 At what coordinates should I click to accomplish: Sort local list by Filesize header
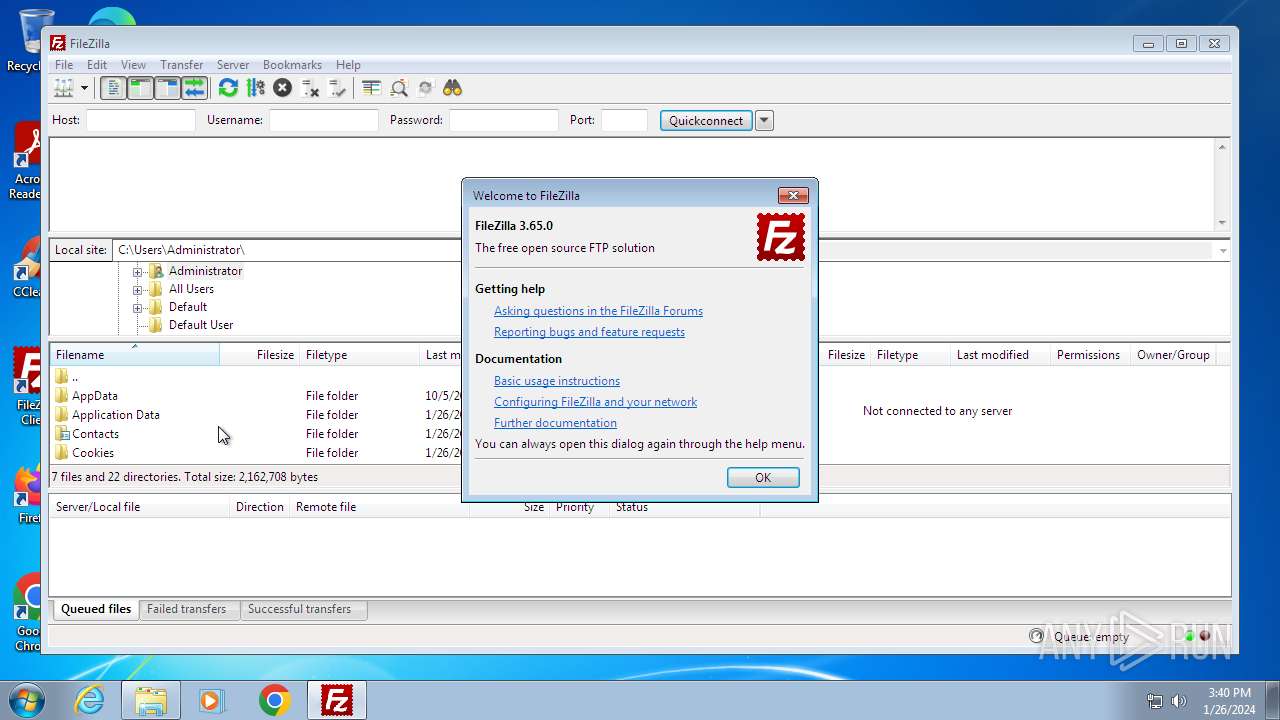[x=260, y=355]
